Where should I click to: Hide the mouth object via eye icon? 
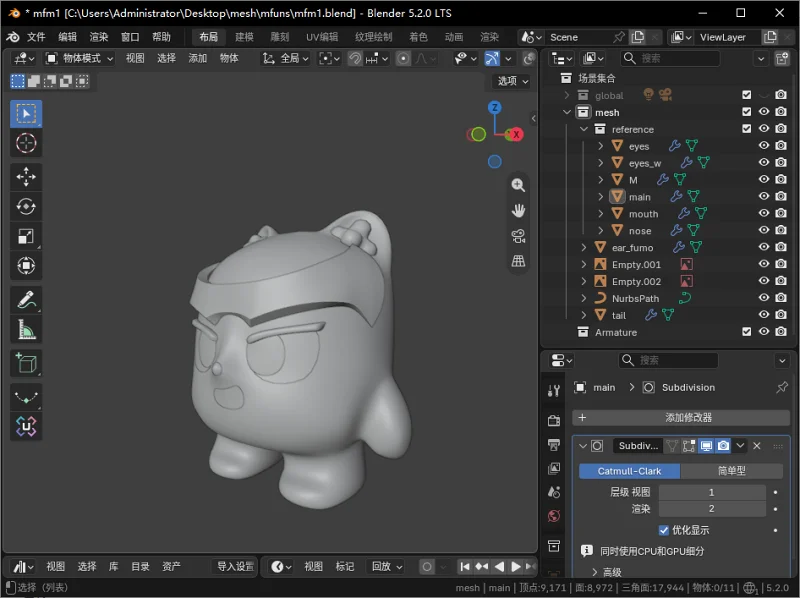click(x=764, y=213)
